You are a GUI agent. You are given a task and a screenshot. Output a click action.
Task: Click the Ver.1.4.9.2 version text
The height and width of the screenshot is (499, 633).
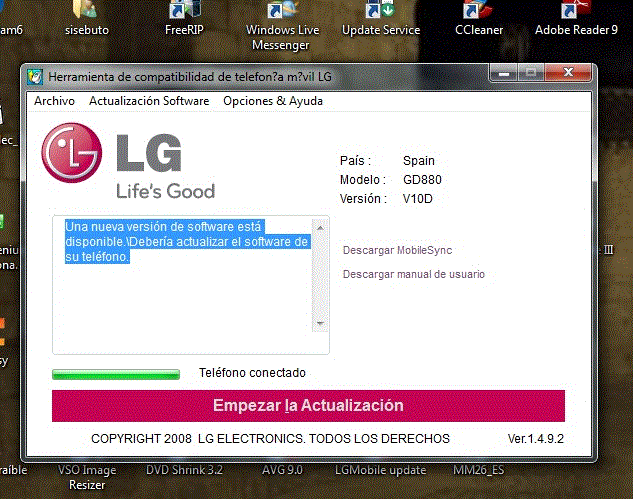[x=536, y=439]
